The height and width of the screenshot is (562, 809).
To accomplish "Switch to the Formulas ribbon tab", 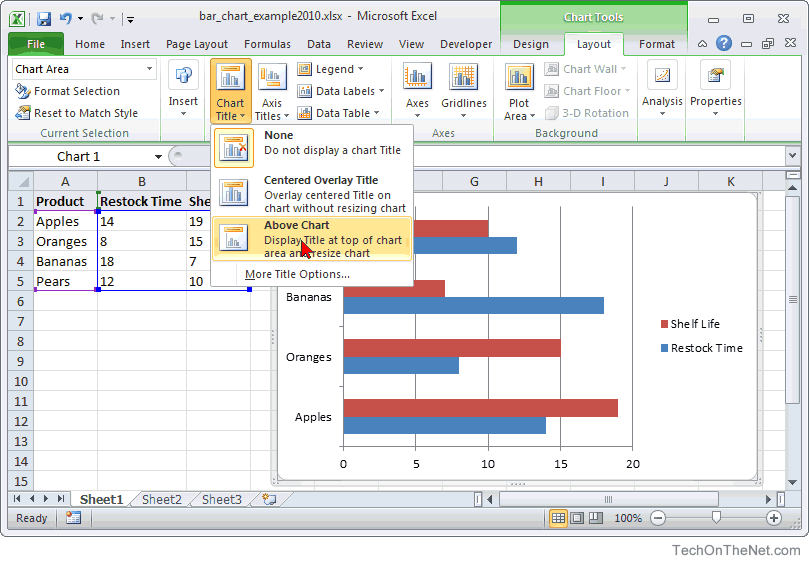I will pyautogui.click(x=267, y=44).
